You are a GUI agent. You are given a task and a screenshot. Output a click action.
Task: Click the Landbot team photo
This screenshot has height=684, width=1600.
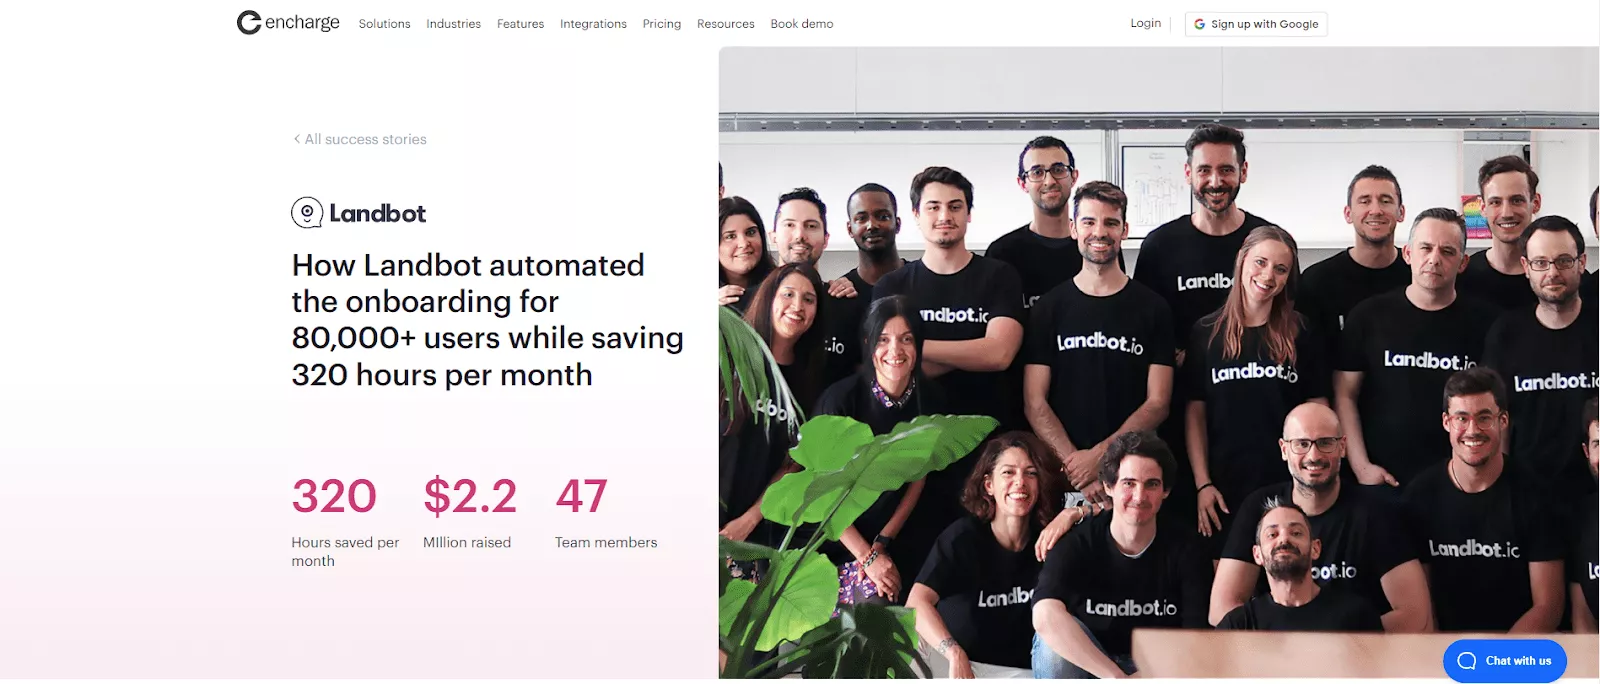point(1159,363)
